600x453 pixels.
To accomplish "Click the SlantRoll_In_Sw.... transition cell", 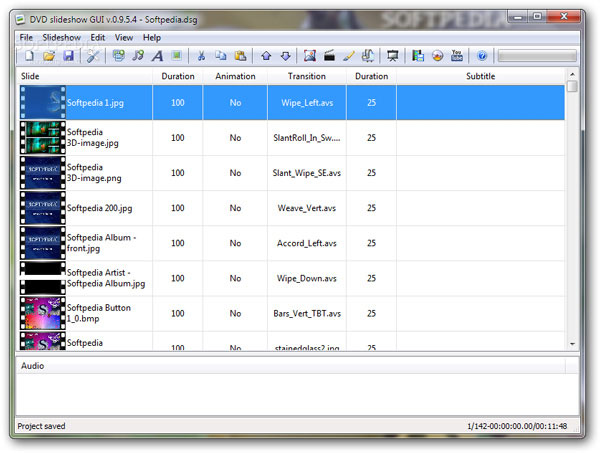I will [x=307, y=138].
